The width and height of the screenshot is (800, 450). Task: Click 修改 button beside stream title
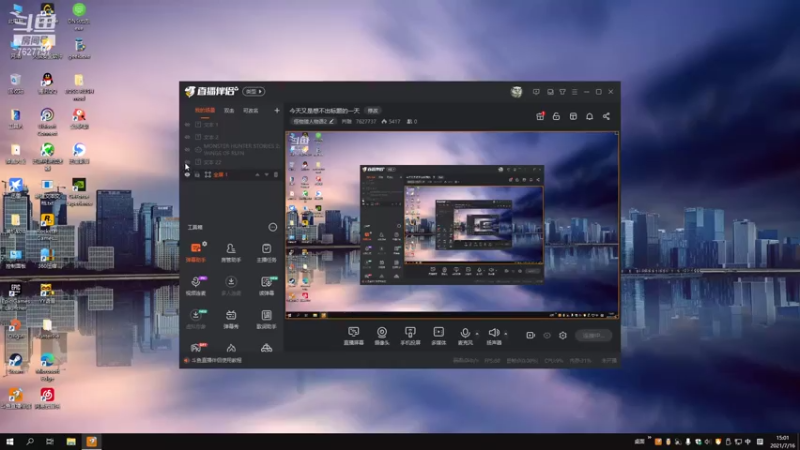[373, 111]
